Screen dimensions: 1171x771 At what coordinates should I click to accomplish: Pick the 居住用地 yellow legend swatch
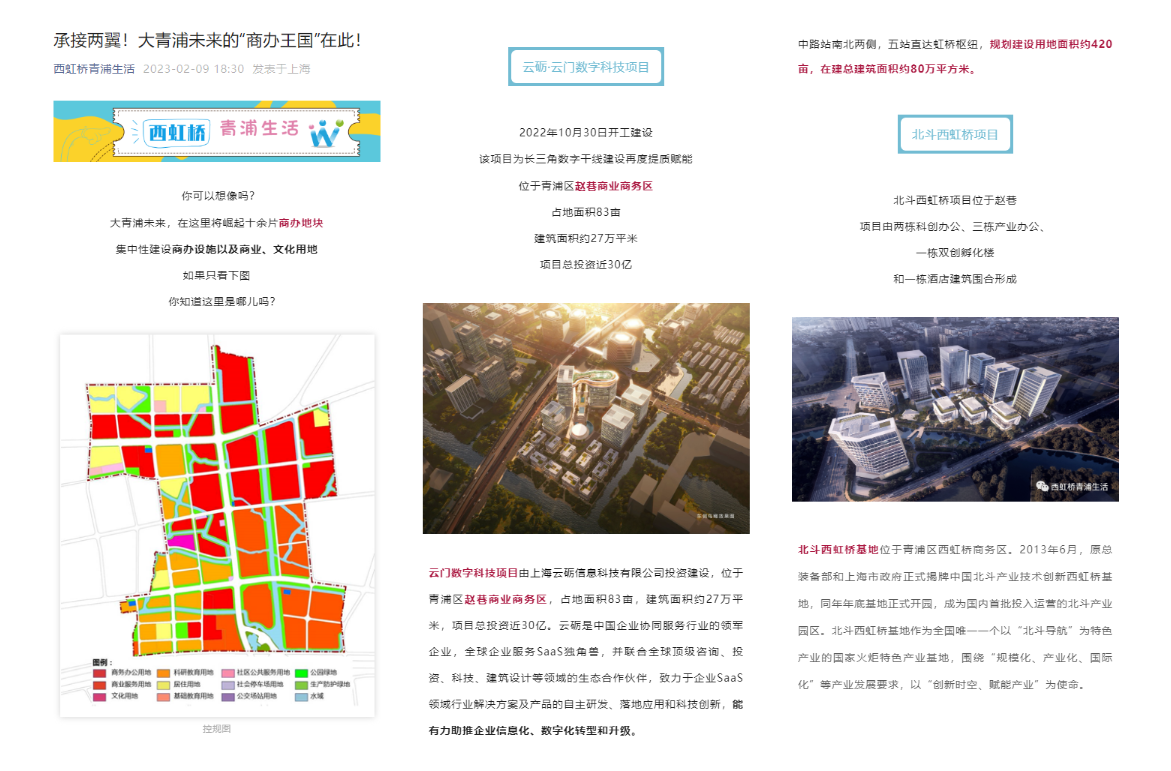(x=163, y=685)
